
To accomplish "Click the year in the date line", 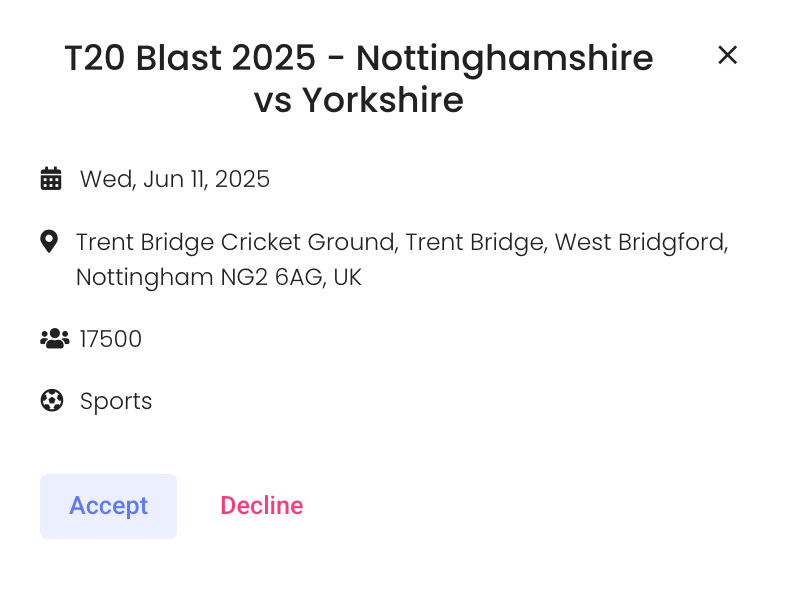I will coord(242,179).
